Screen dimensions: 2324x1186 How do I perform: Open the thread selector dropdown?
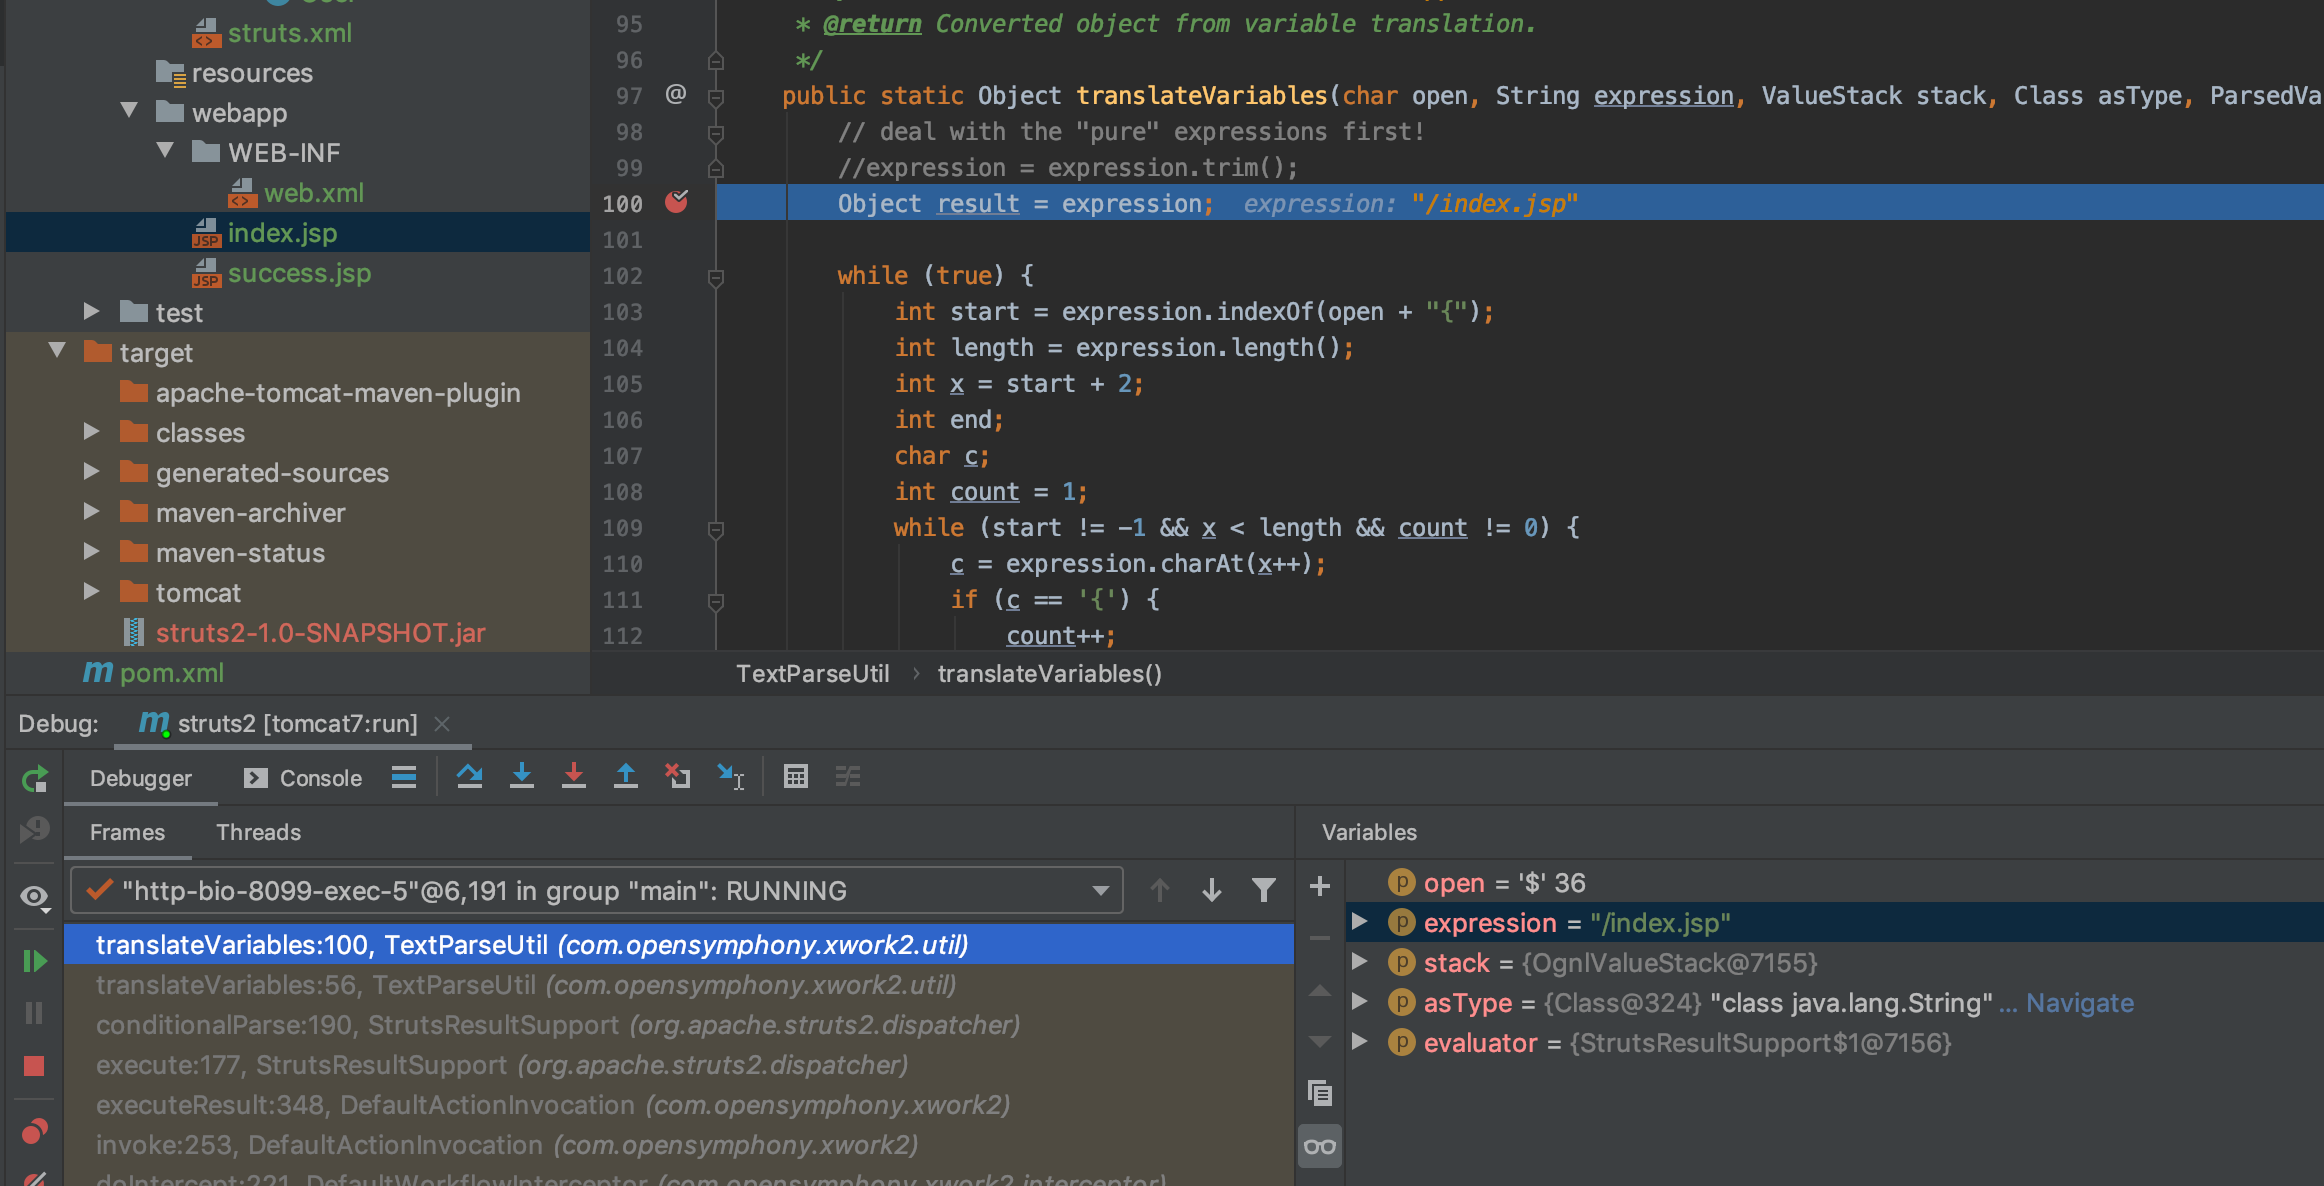1100,890
